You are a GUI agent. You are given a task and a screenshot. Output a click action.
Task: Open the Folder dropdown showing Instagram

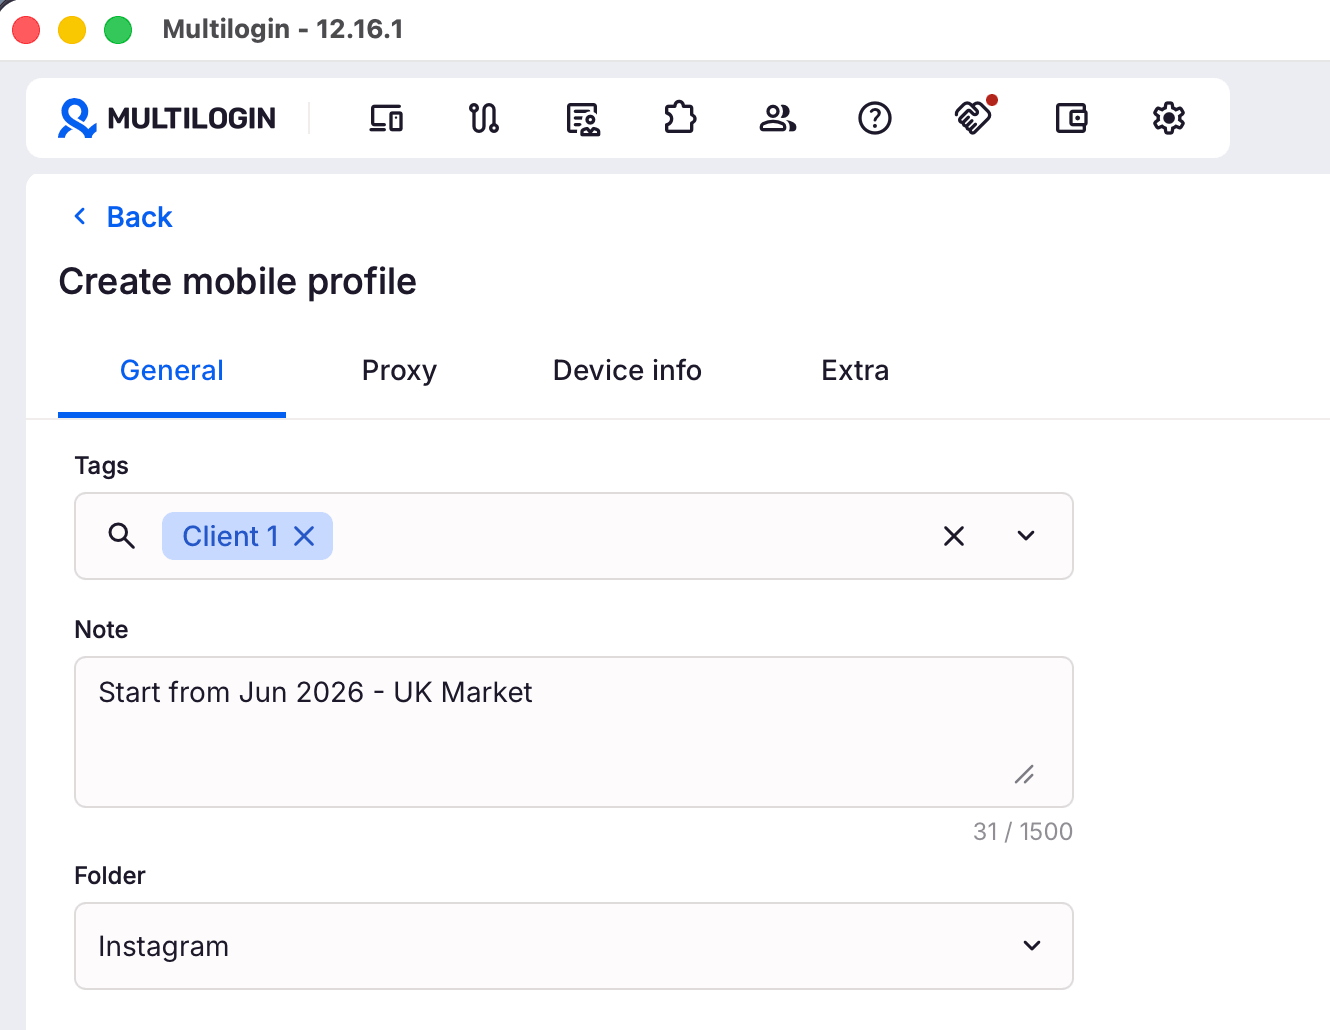[574, 946]
